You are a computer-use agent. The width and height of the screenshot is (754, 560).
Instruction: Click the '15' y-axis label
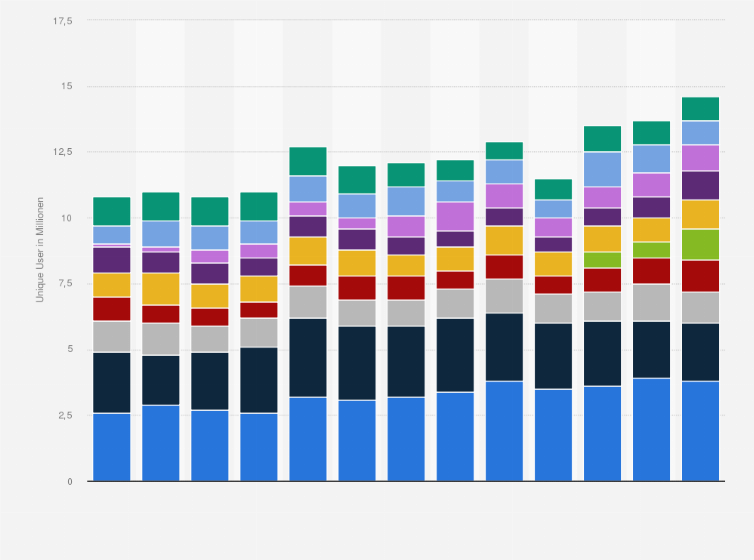(67, 86)
